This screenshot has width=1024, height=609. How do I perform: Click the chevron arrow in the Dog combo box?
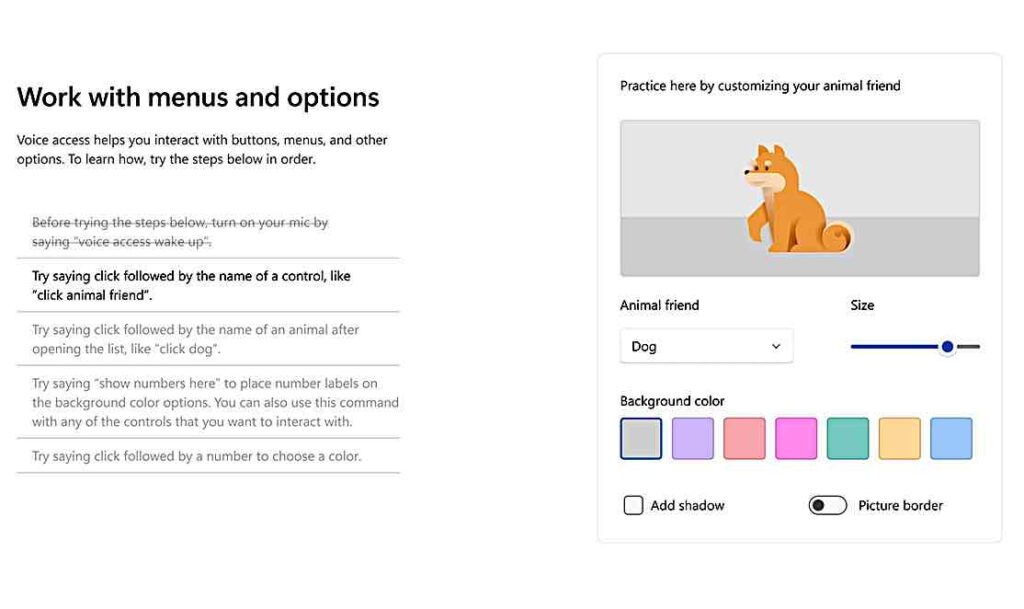(x=776, y=346)
